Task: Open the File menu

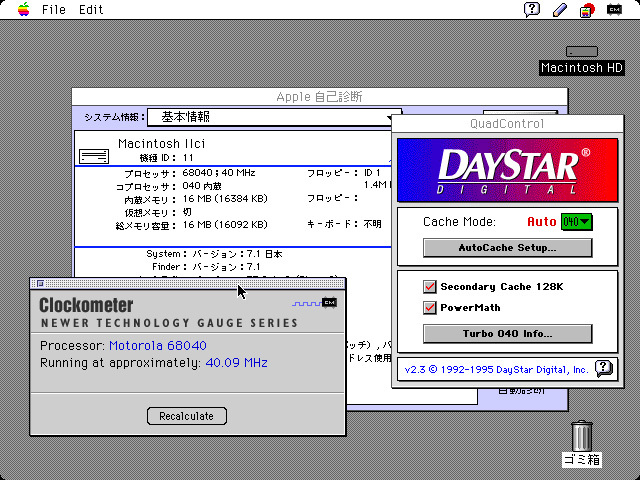Action: pyautogui.click(x=54, y=10)
